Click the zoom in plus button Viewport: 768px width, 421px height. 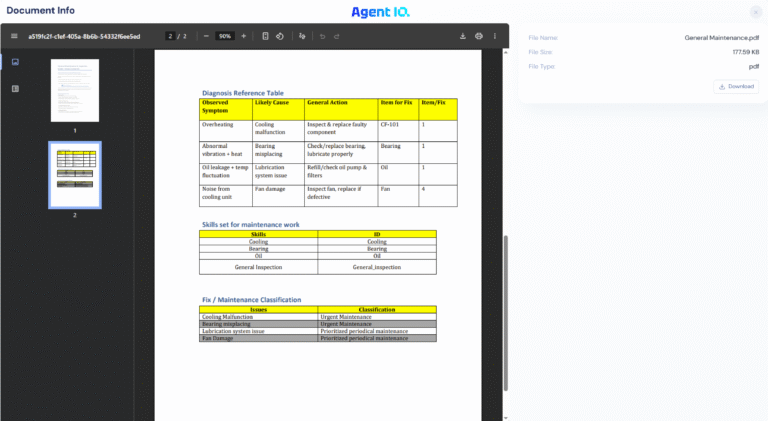coord(243,36)
